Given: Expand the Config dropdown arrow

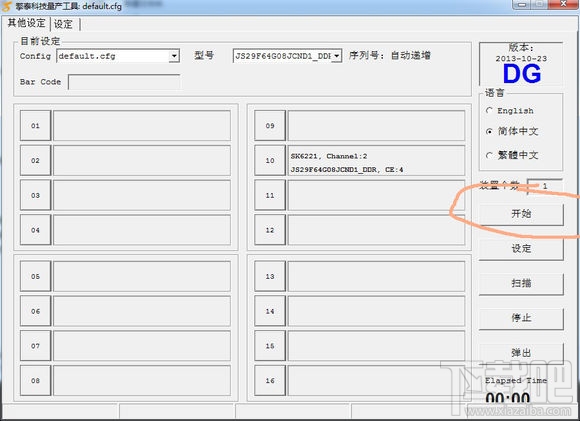Looking at the screenshot, I should point(174,56).
